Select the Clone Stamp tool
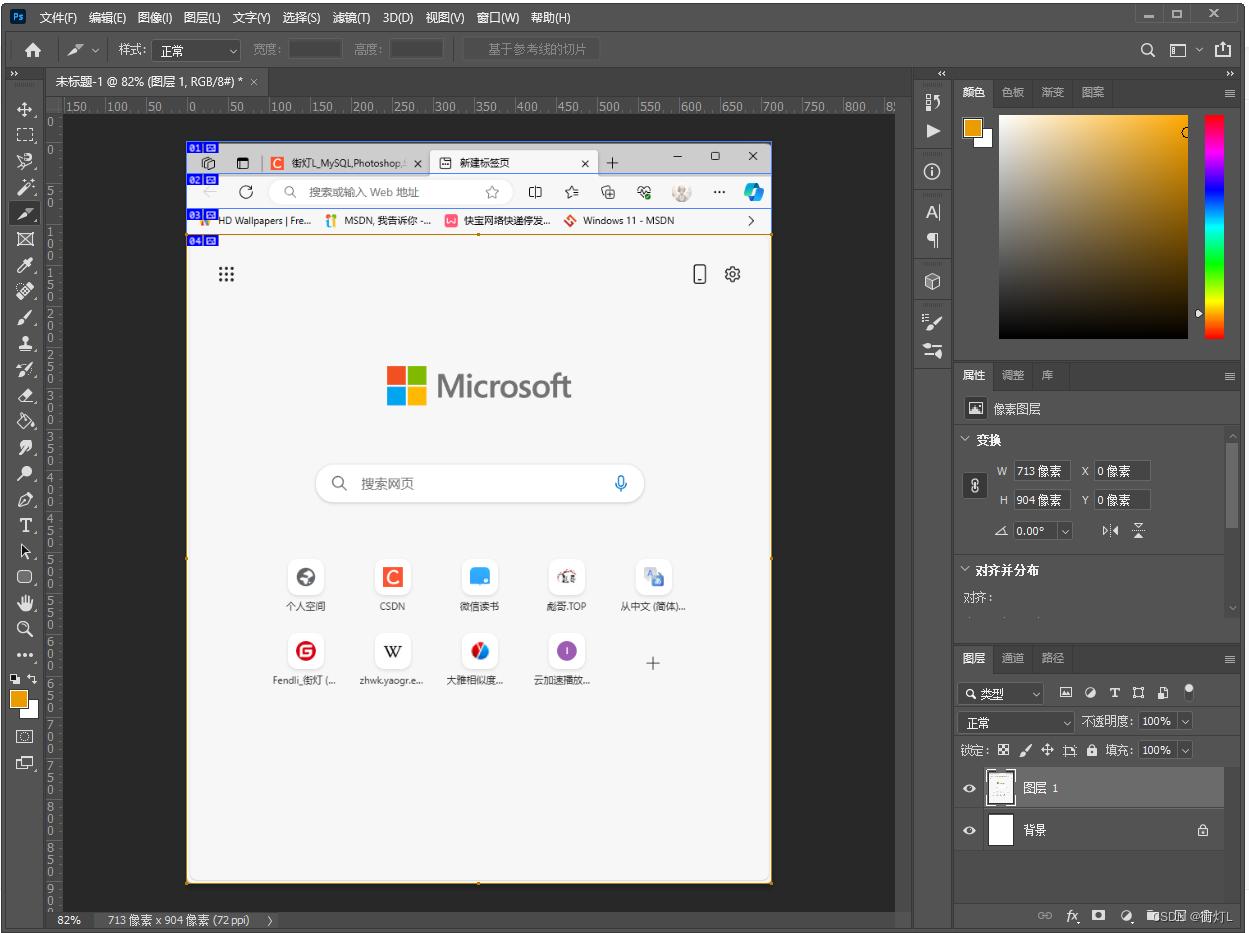 (x=25, y=343)
